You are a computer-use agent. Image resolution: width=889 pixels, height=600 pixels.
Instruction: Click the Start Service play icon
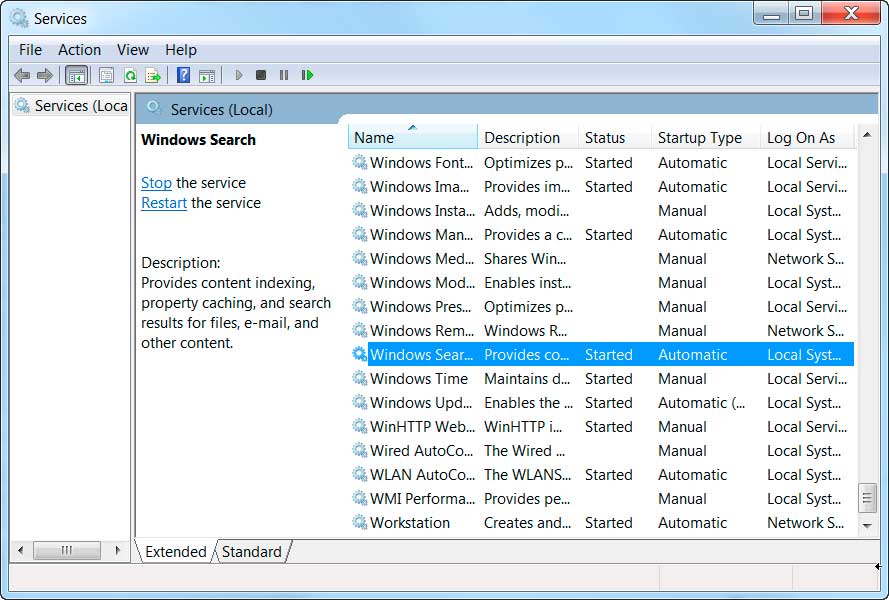click(239, 75)
